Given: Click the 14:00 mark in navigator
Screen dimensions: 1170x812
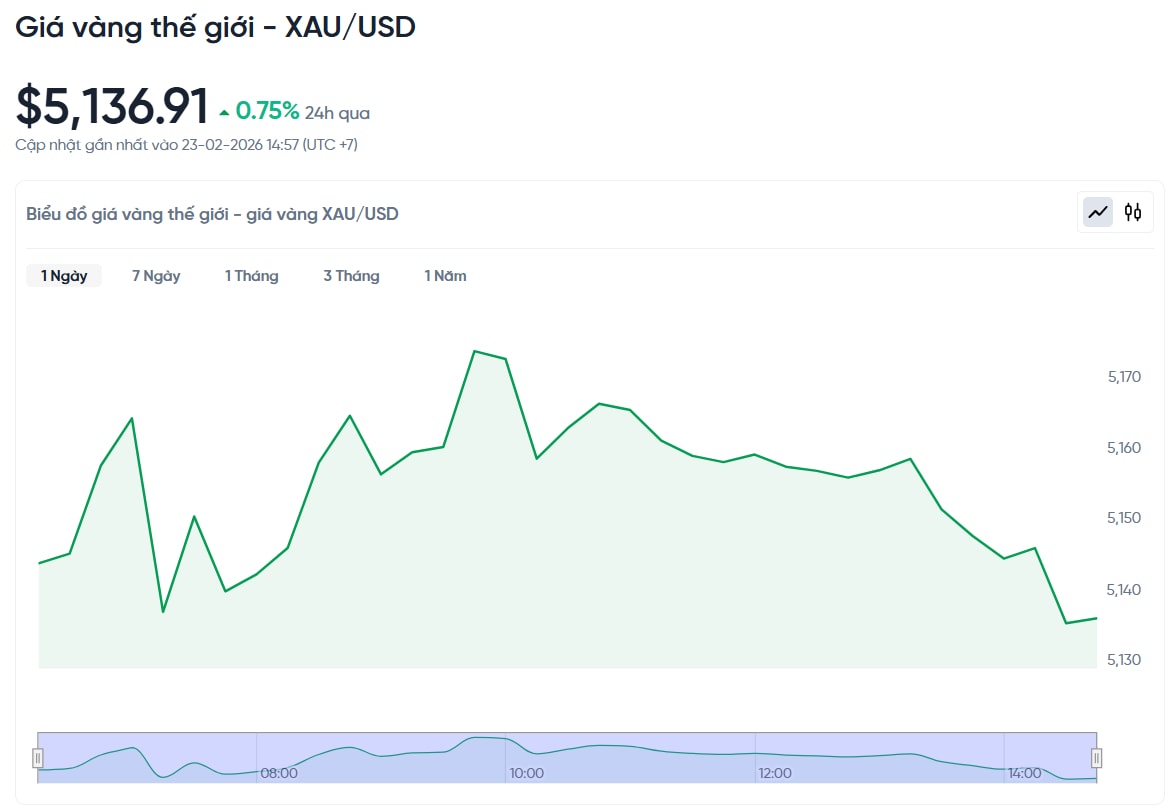Looking at the screenshot, I should 1024,773.
